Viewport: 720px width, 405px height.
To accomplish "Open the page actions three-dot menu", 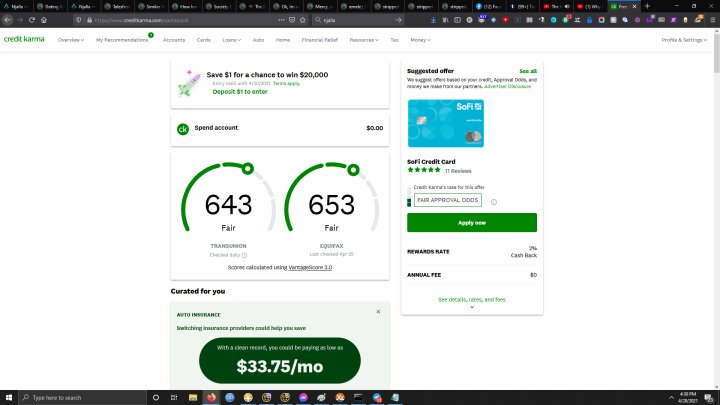I will [x=281, y=20].
